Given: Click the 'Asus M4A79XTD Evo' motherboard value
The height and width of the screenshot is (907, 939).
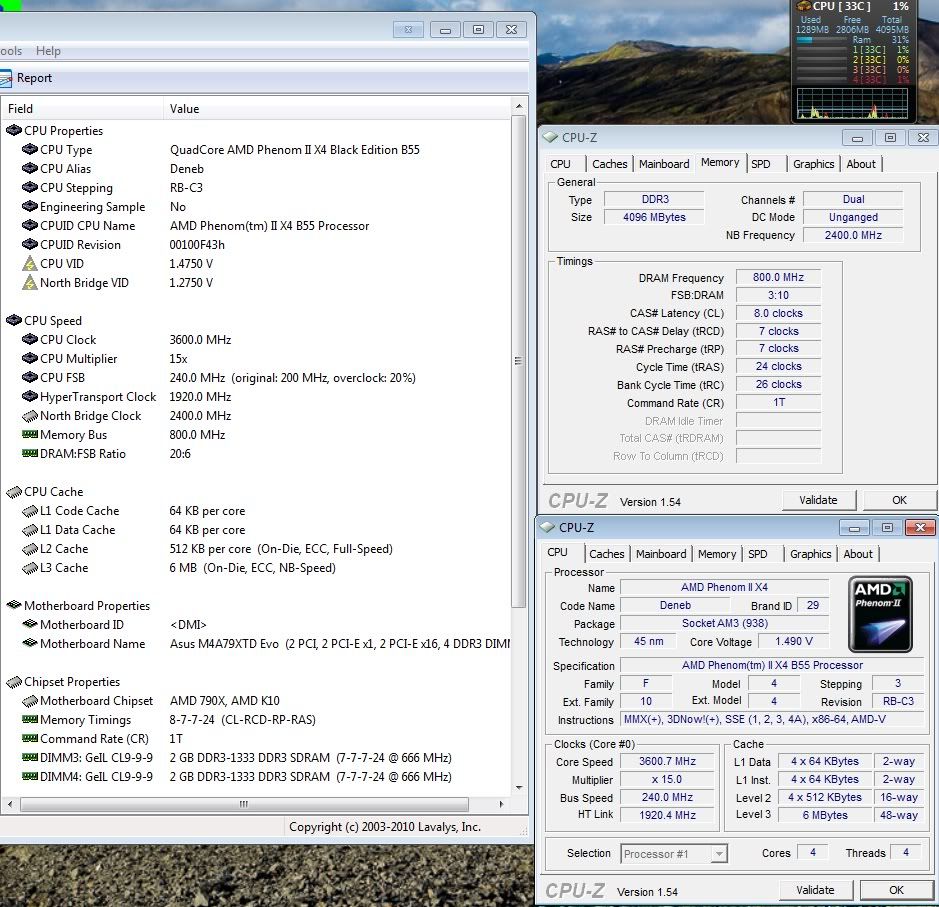Looking at the screenshot, I should click(x=224, y=644).
